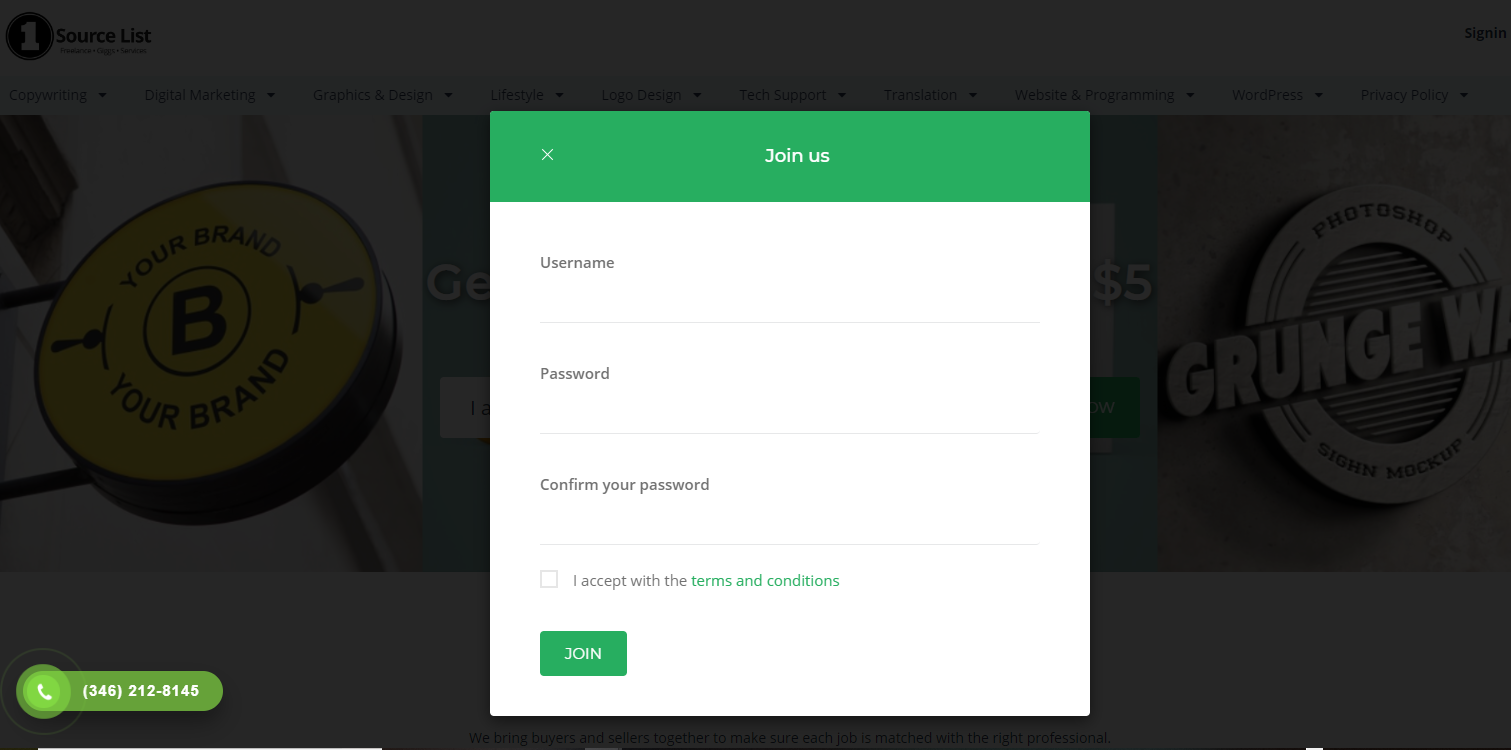Open the Lifestyle menu
1511x750 pixels.
coord(517,95)
